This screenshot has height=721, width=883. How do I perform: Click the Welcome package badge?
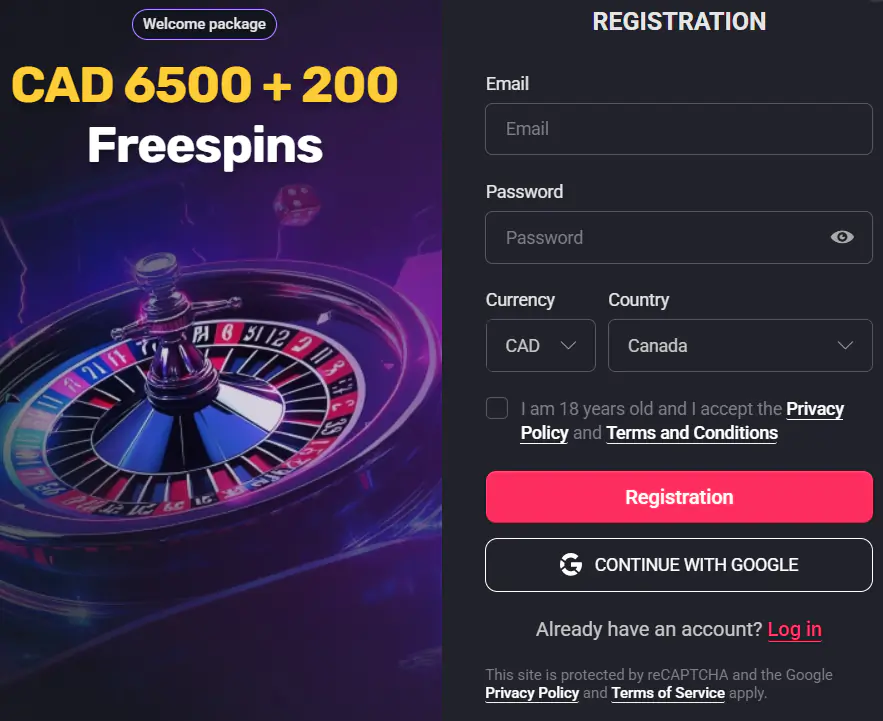click(x=204, y=24)
